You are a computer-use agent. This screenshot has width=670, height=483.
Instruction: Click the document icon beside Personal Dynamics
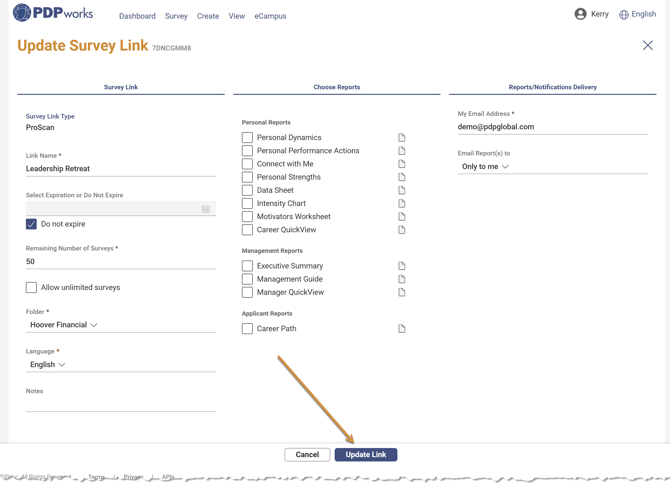click(402, 138)
